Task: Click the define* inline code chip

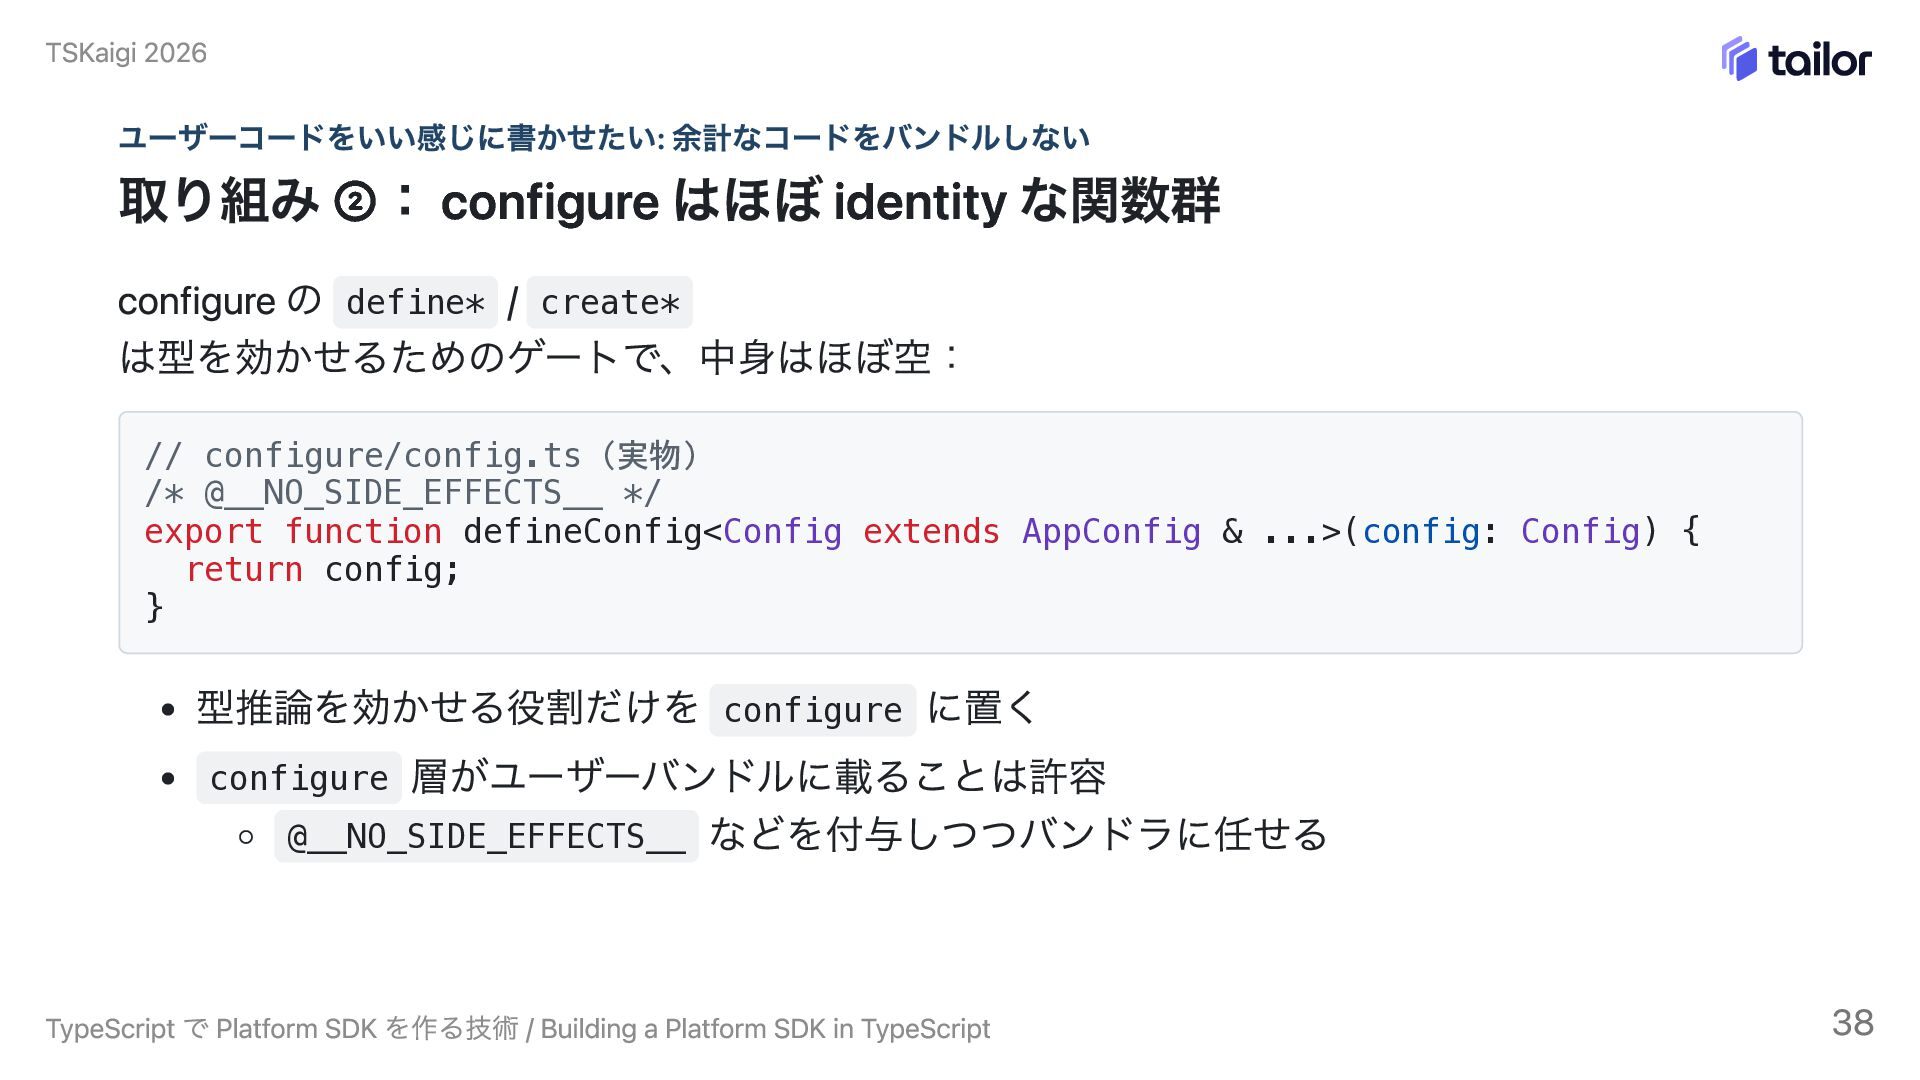Action: (x=415, y=302)
